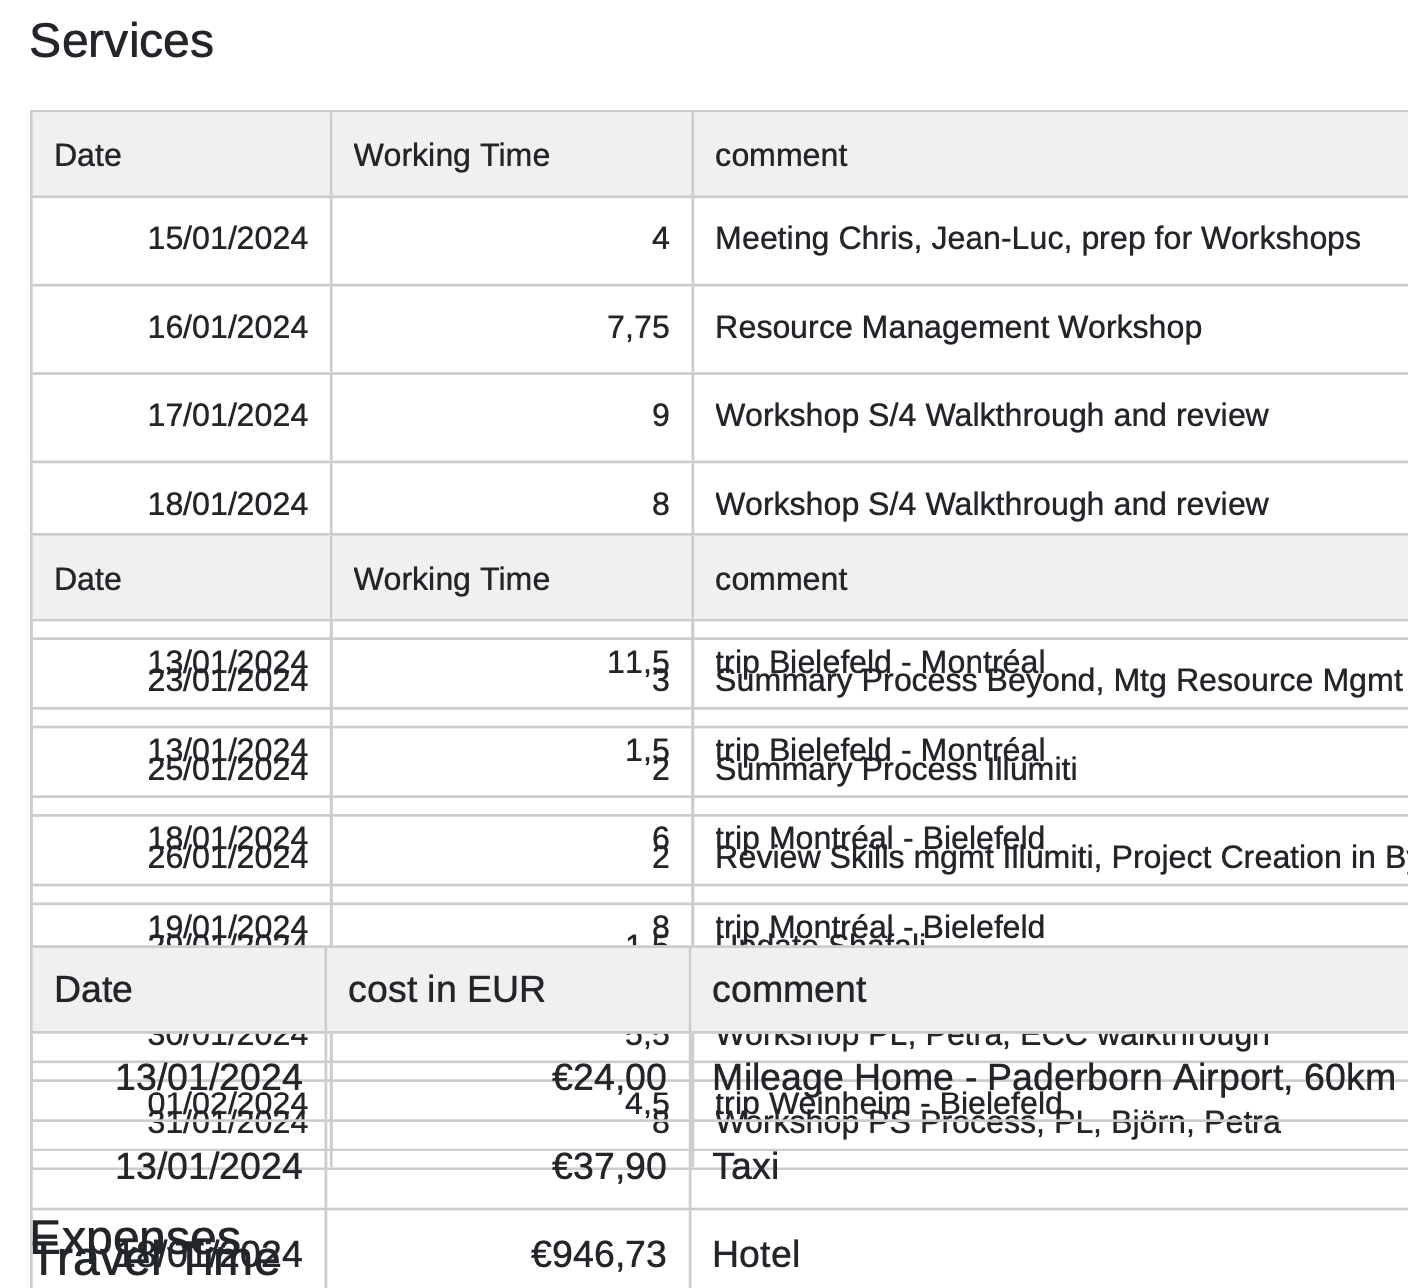This screenshot has height=1288, width=1408.
Task: Click the Taxi expense comment
Action: pyautogui.click(x=745, y=1167)
